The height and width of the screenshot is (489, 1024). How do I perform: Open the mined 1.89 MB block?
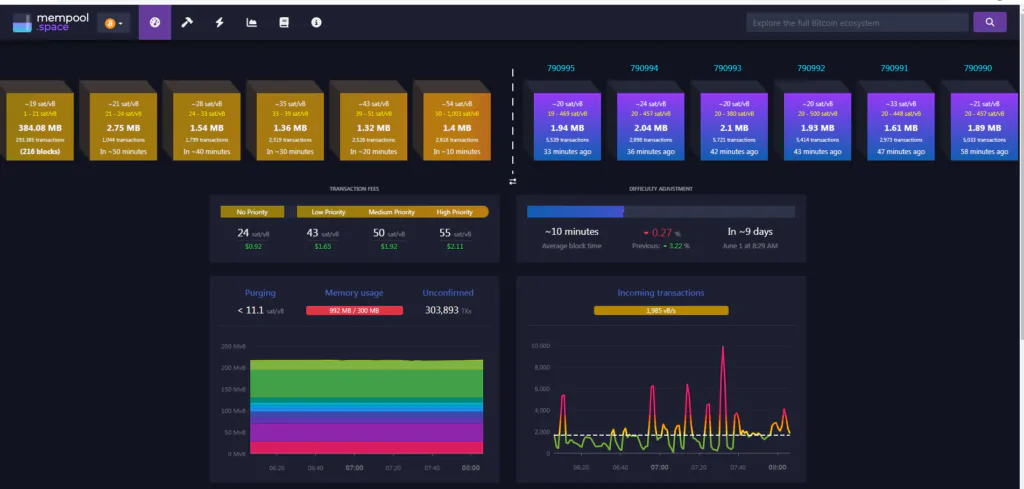(984, 127)
